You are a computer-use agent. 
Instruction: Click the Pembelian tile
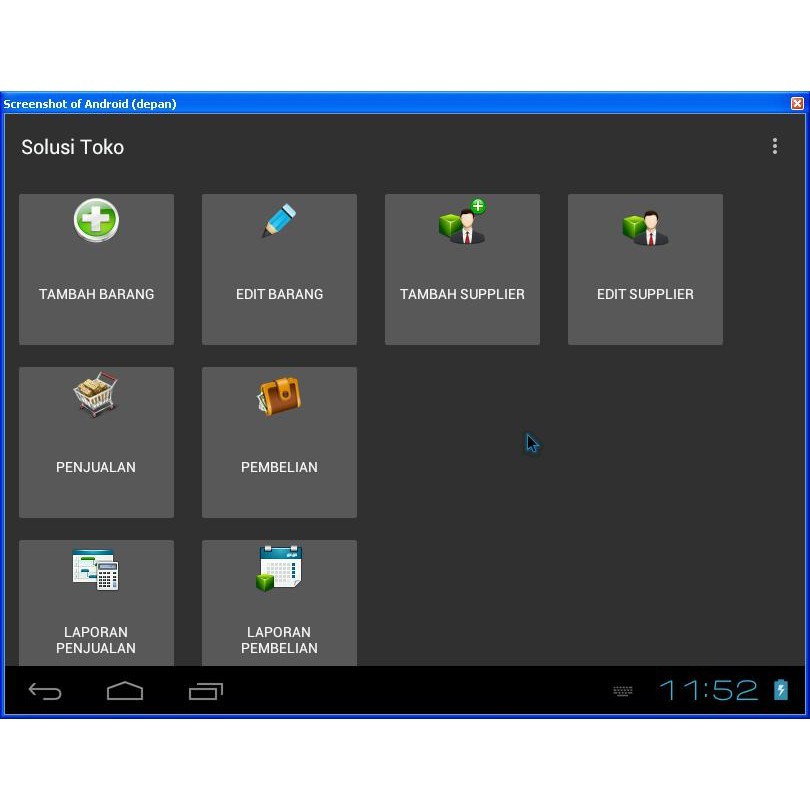279,442
